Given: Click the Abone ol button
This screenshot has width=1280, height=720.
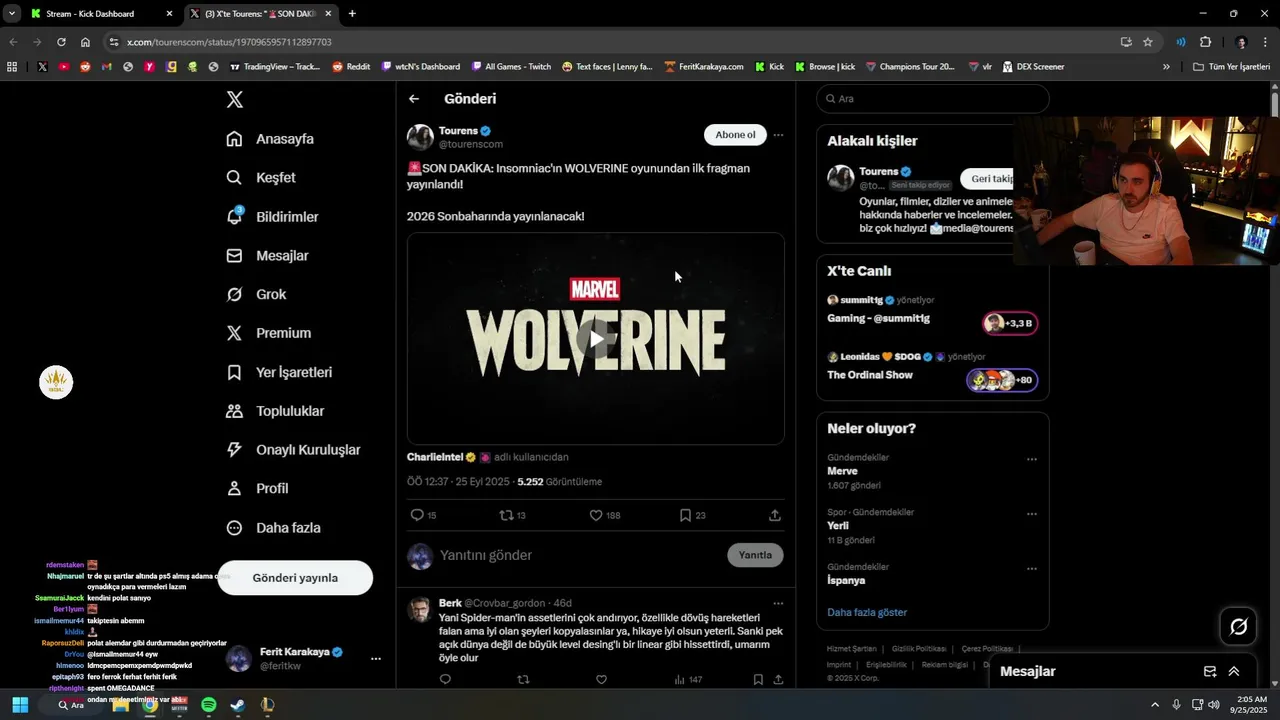Looking at the screenshot, I should click(735, 135).
